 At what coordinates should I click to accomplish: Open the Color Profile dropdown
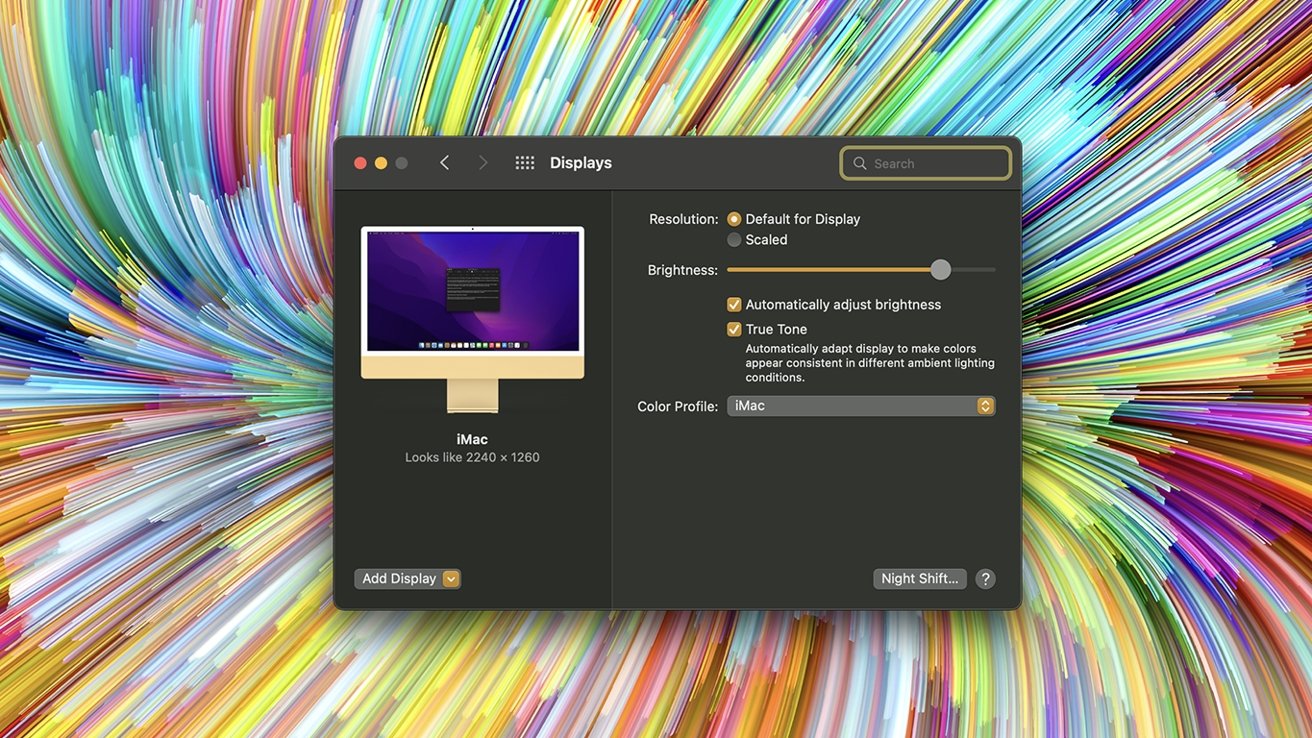point(861,406)
